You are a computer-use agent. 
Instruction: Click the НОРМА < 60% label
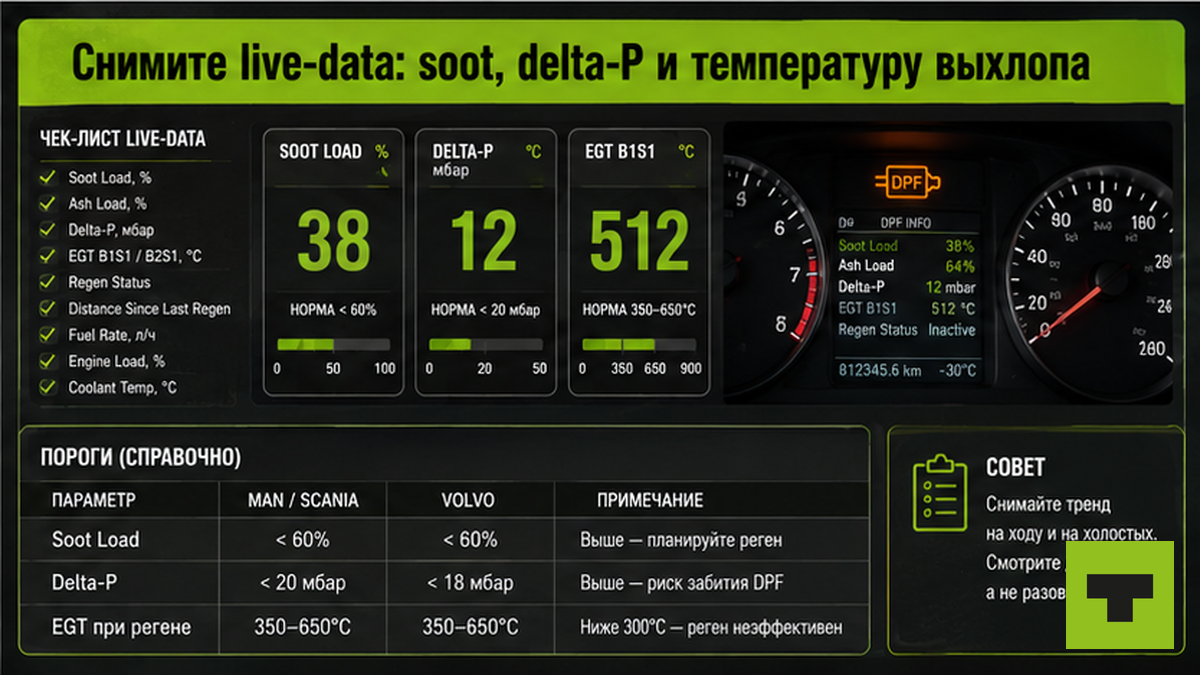click(334, 310)
